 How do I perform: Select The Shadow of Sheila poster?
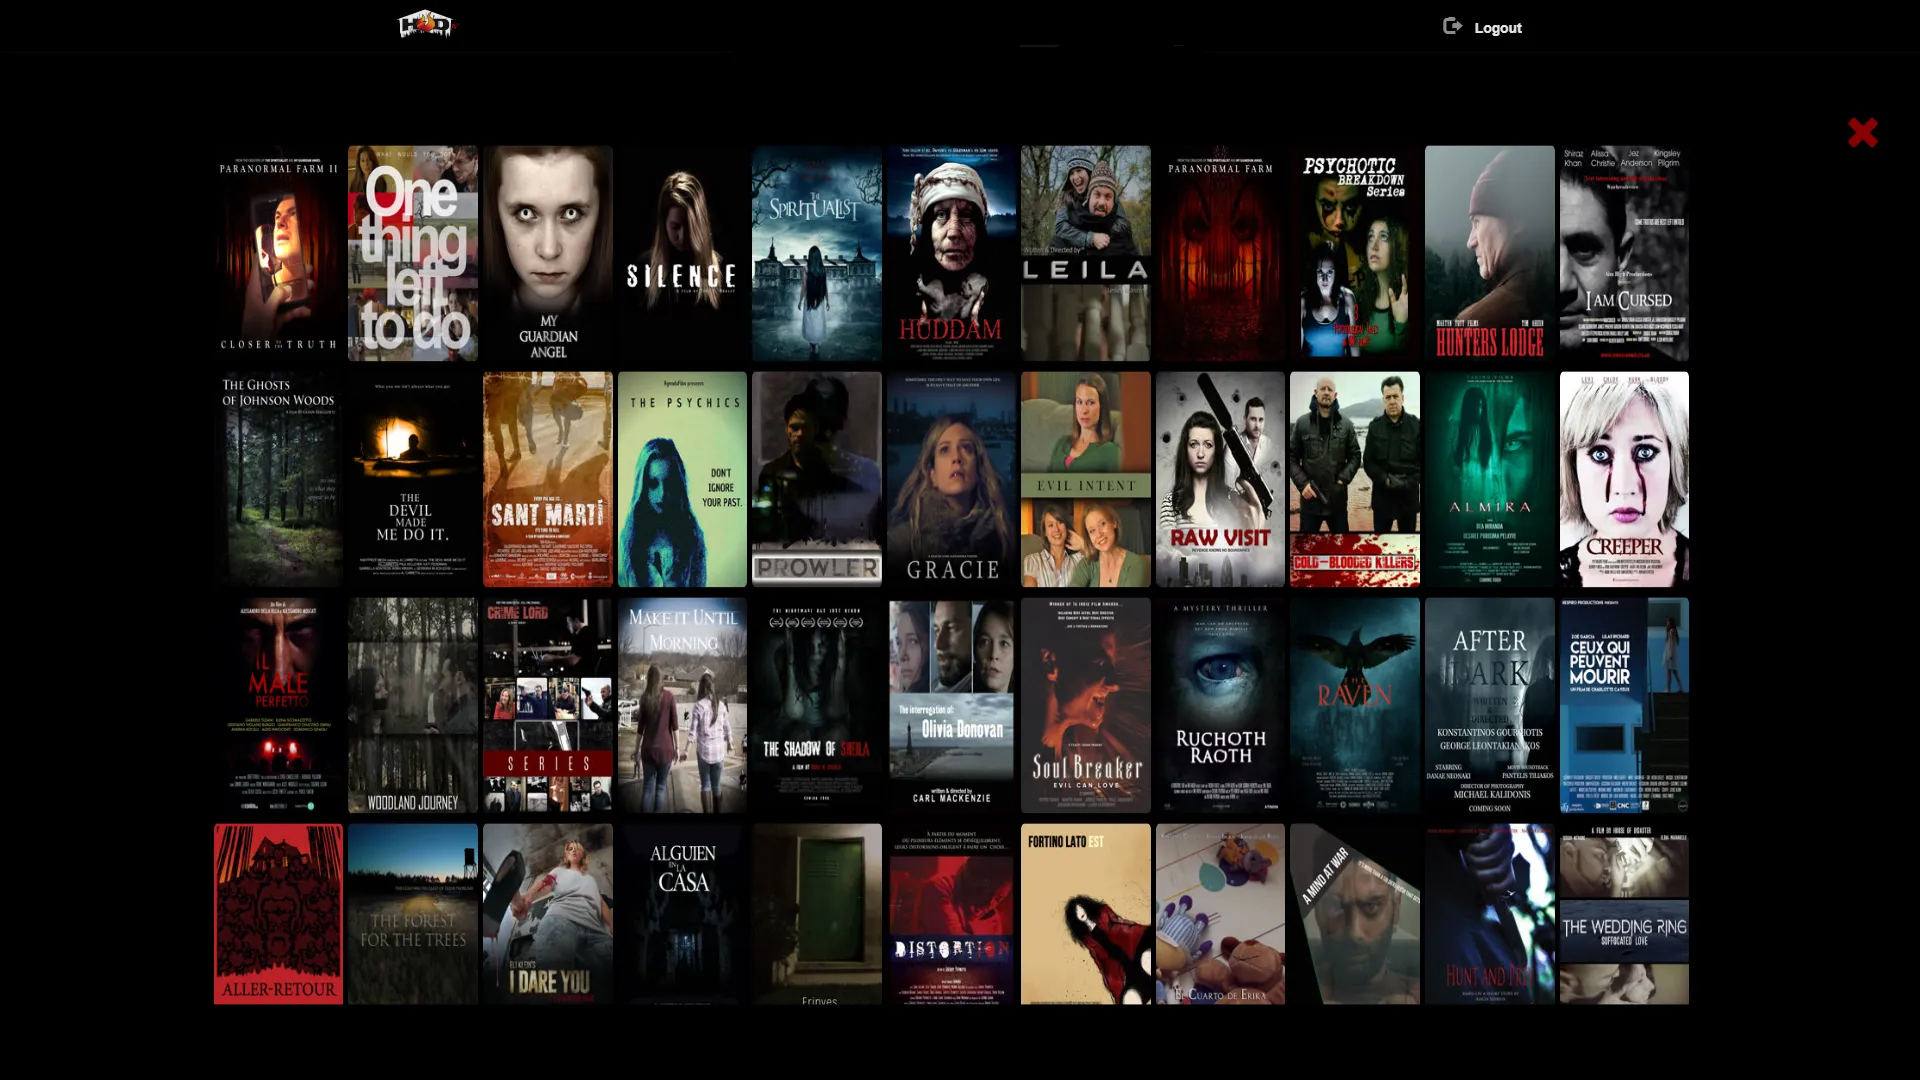(x=817, y=705)
